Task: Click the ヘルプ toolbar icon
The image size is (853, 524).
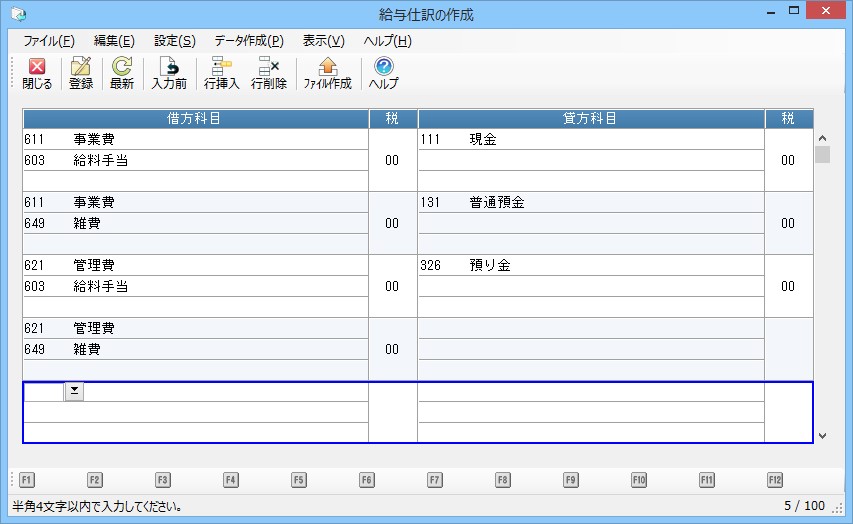Action: [x=383, y=73]
